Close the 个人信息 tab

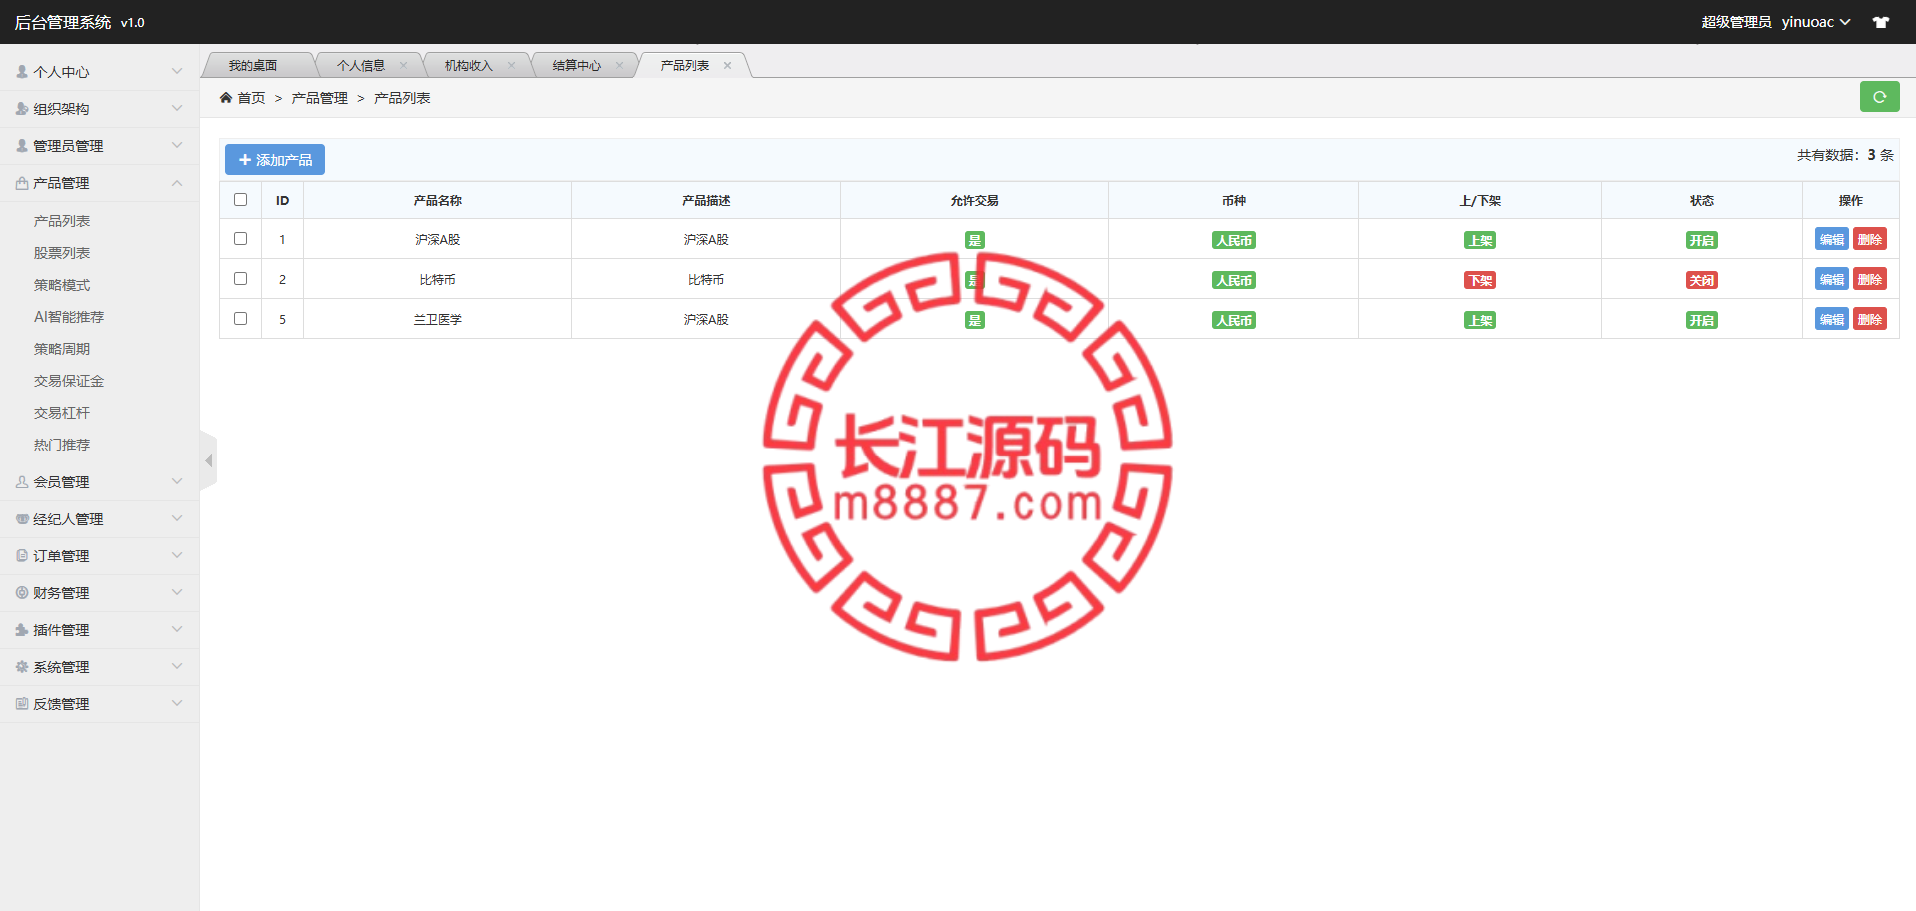403,66
